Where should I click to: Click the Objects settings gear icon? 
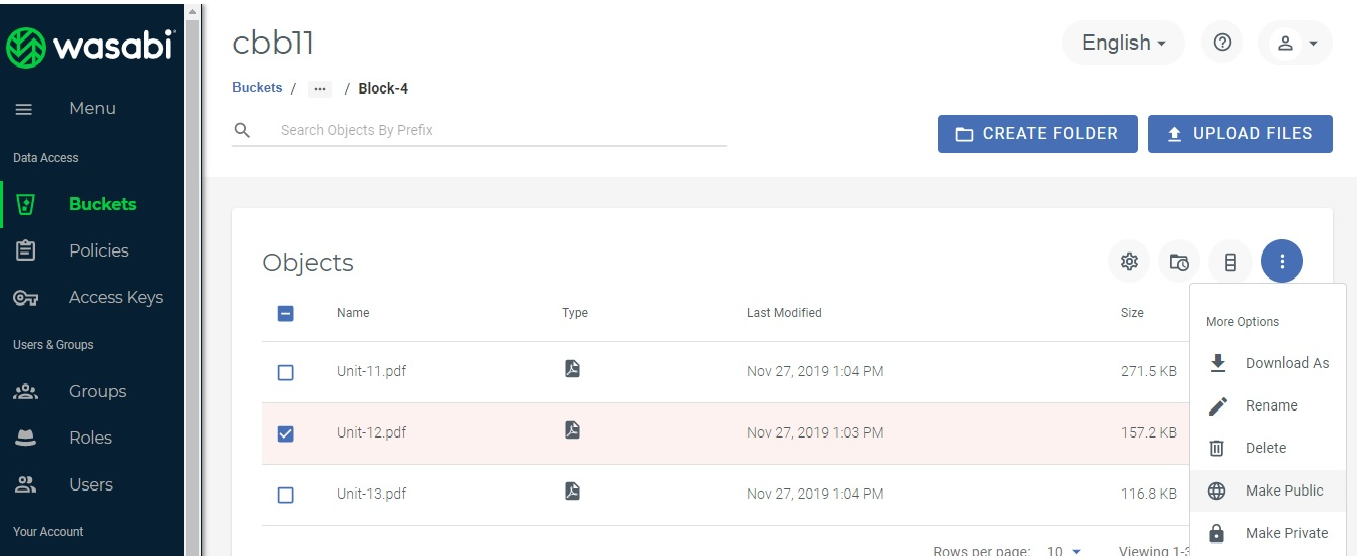coord(1129,262)
